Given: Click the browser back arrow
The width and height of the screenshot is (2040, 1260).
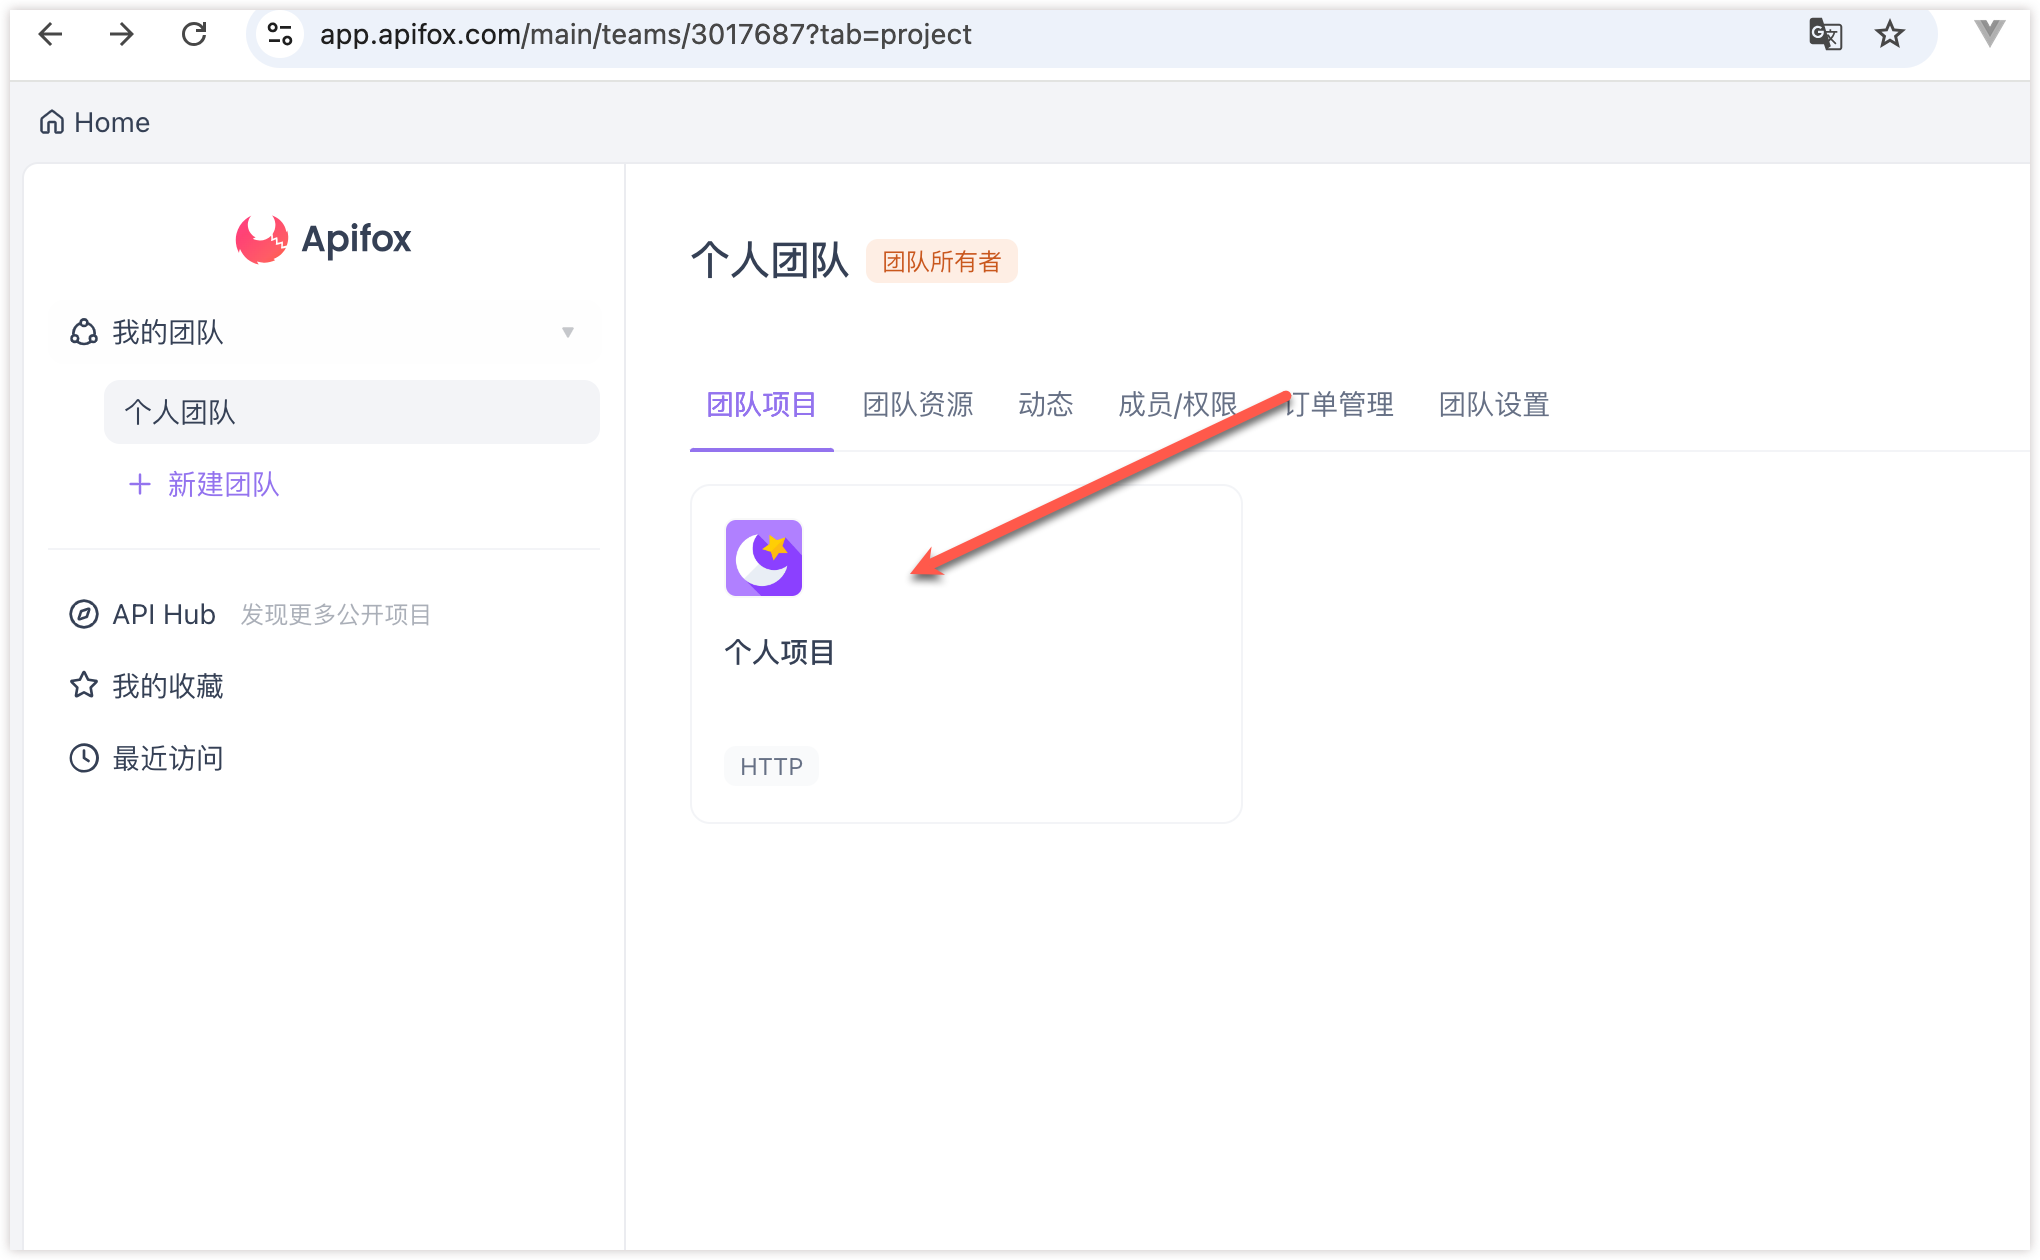Looking at the screenshot, I should [x=50, y=35].
